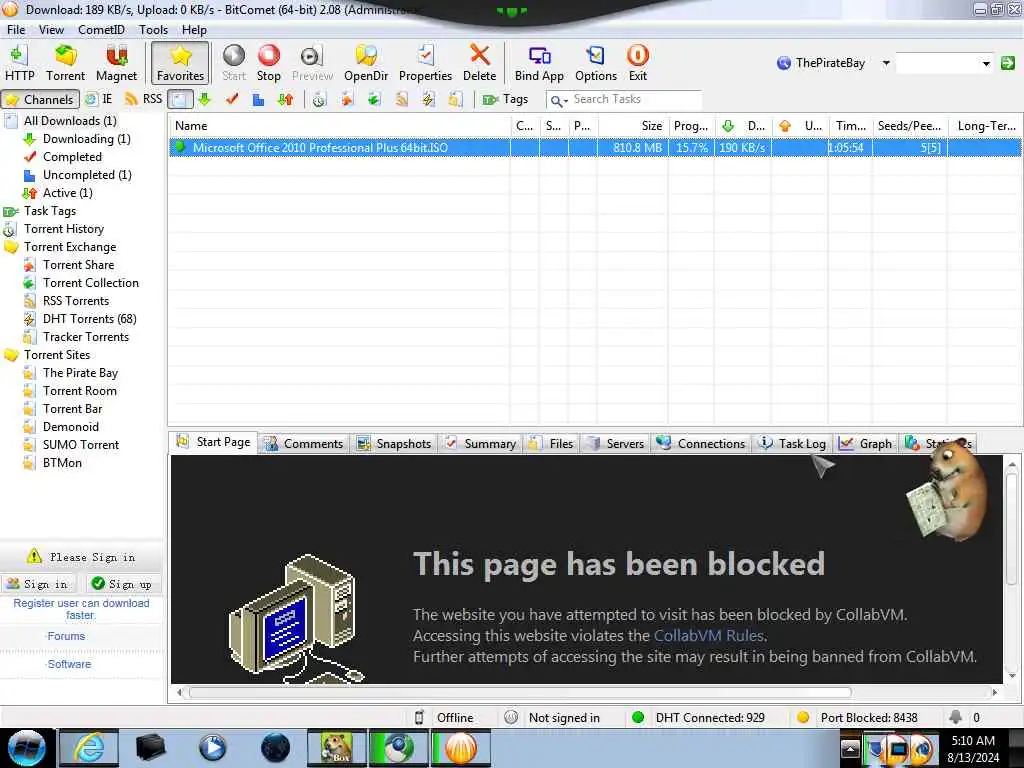Click the RSS Torrents toolbar icon
The image size is (1024, 768).
[x=402, y=99]
